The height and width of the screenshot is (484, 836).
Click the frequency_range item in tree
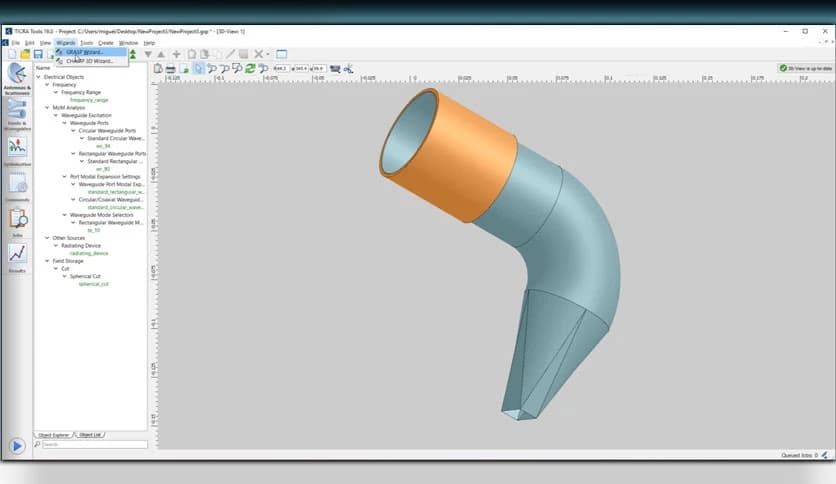[x=89, y=100]
